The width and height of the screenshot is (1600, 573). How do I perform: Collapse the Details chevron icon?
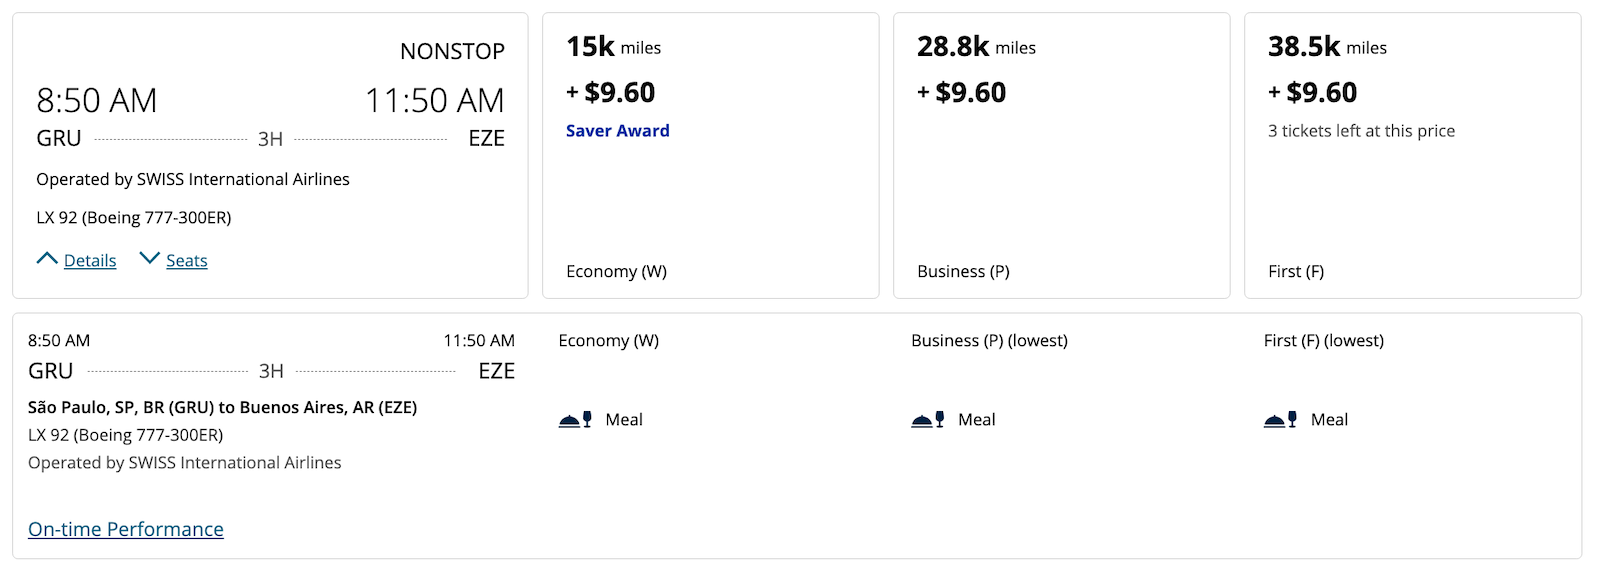pyautogui.click(x=47, y=258)
